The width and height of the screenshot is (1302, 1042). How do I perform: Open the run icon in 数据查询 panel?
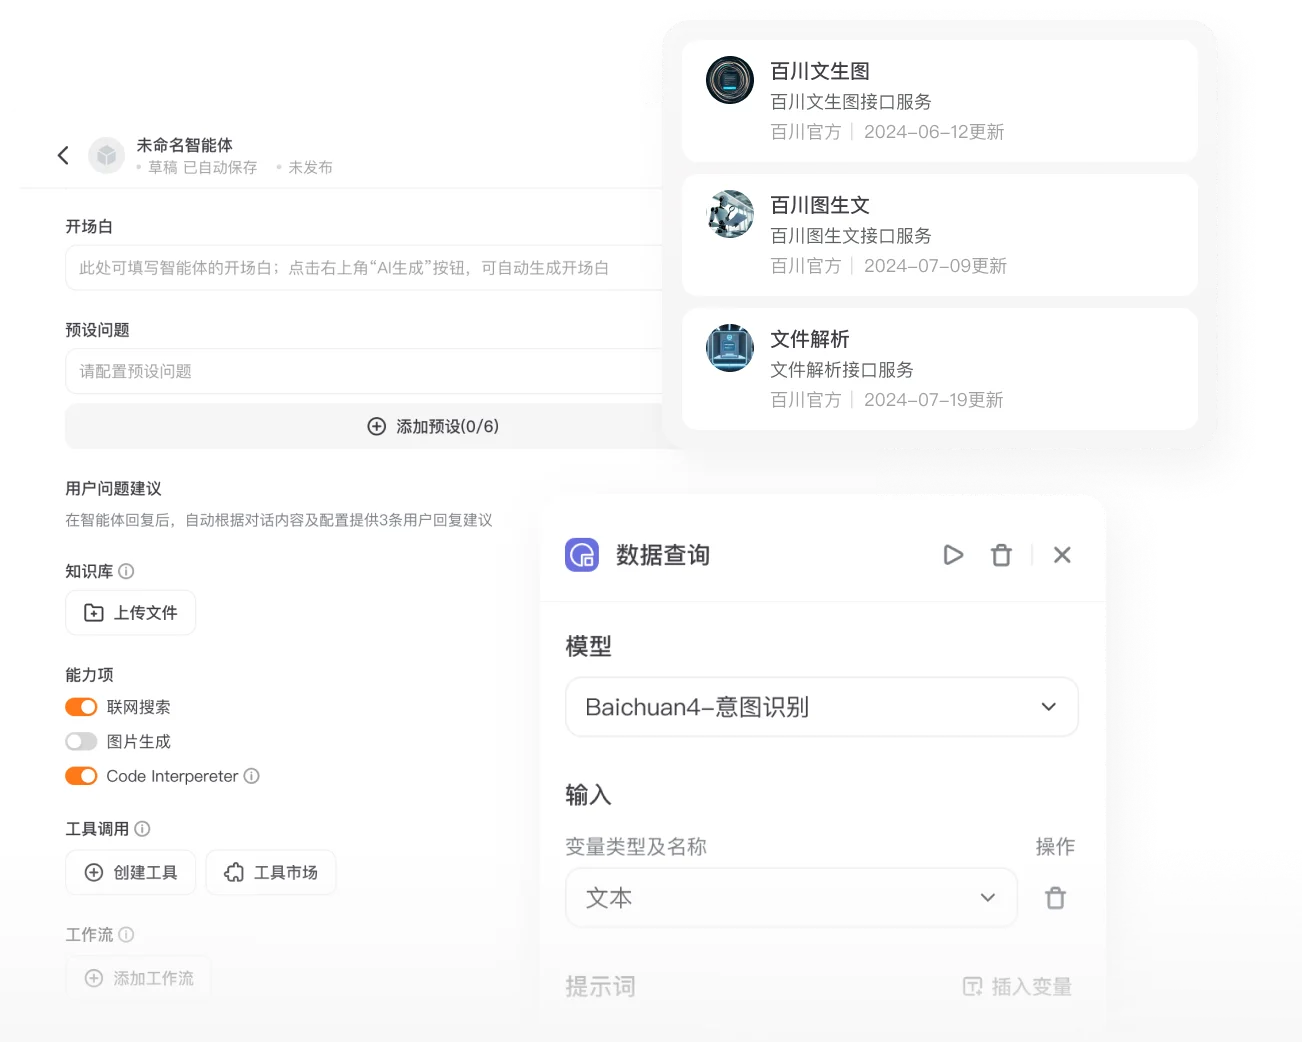[953, 554]
